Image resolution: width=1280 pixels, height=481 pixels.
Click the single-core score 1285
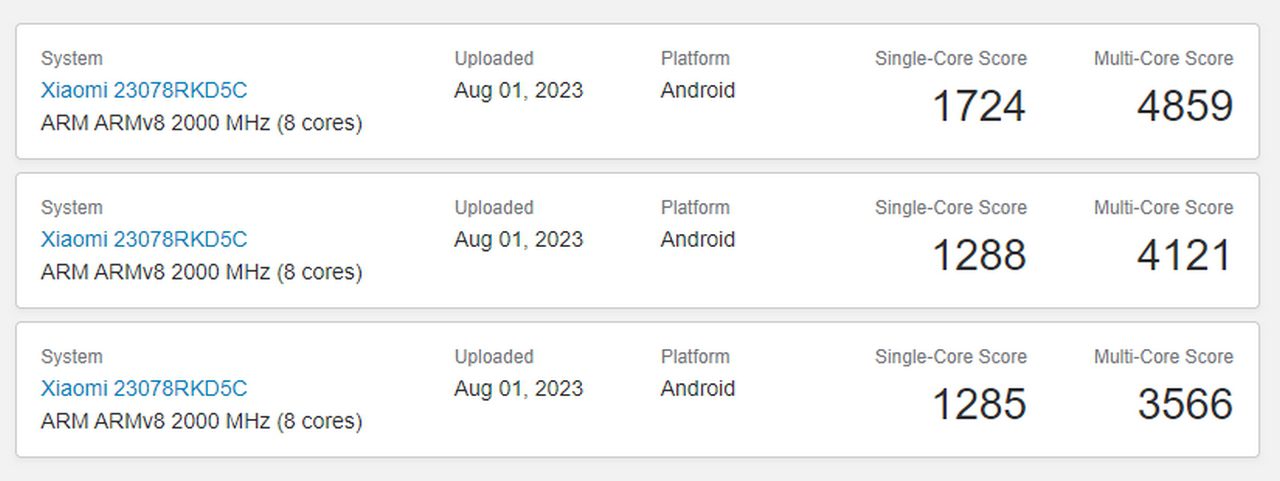pyautogui.click(x=978, y=404)
